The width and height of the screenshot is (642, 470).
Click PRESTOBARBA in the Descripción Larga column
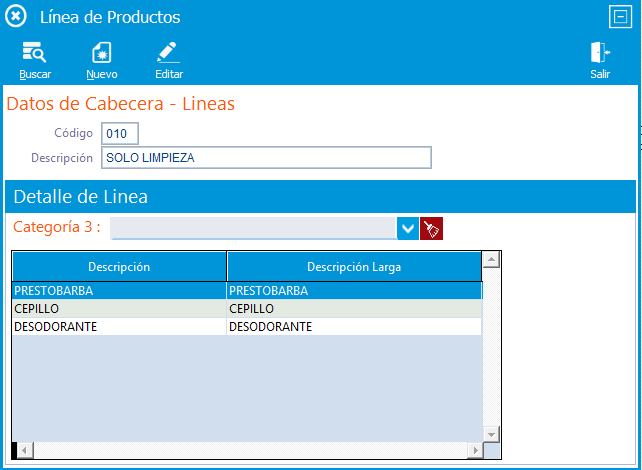click(354, 291)
